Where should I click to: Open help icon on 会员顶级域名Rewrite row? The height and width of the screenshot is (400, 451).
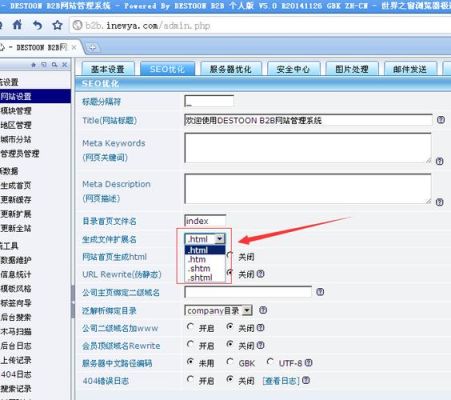point(261,345)
